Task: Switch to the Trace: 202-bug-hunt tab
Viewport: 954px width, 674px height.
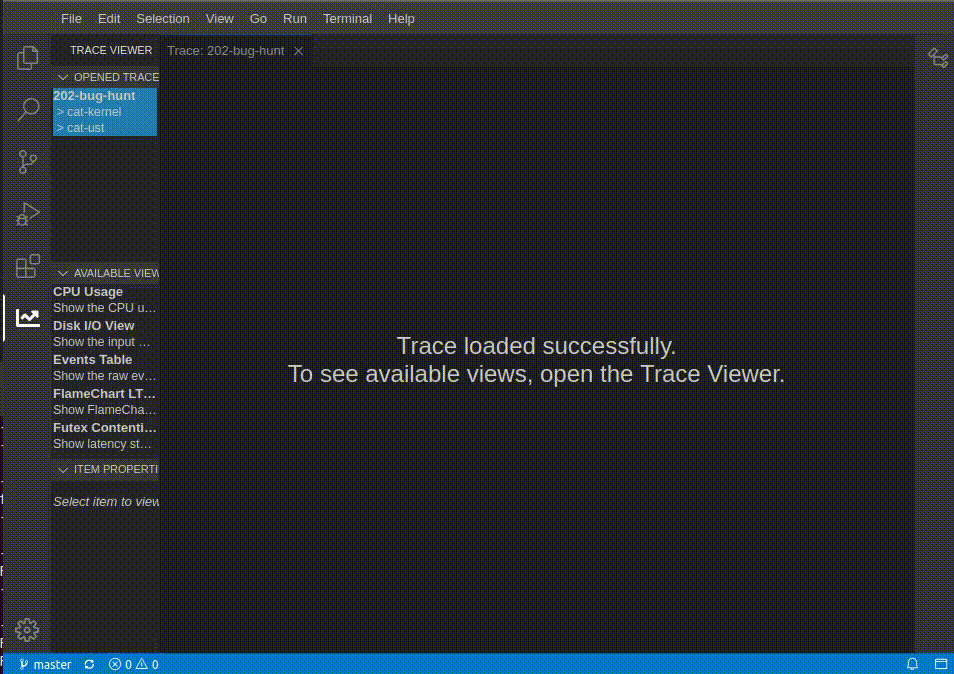Action: [225, 50]
